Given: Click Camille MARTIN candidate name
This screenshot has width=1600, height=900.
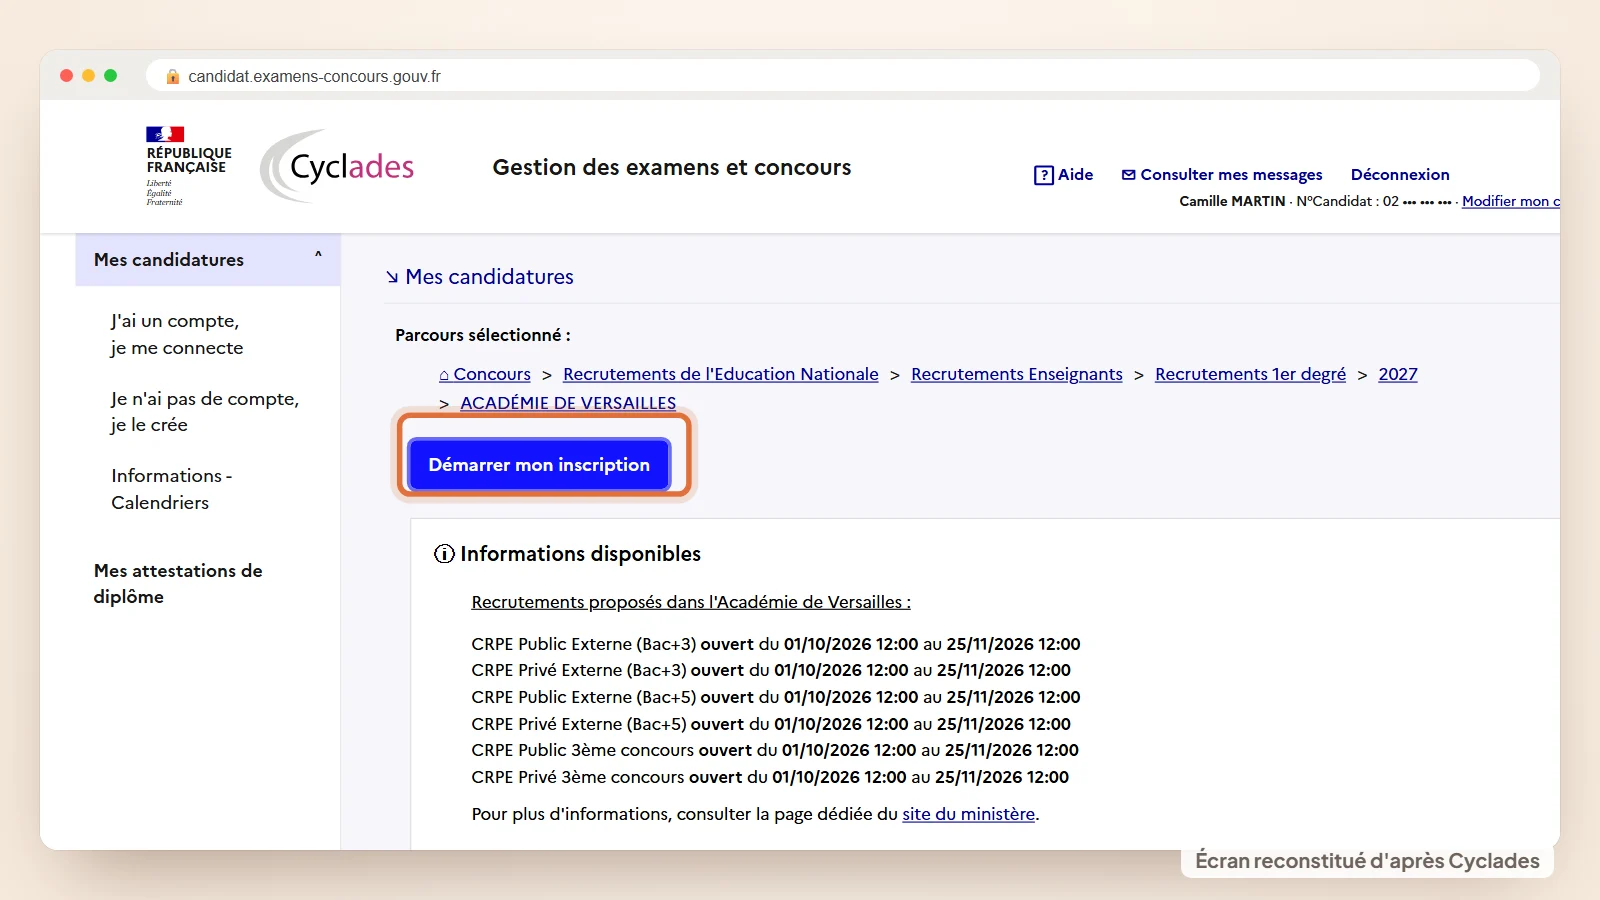Looking at the screenshot, I should coord(1232,201).
